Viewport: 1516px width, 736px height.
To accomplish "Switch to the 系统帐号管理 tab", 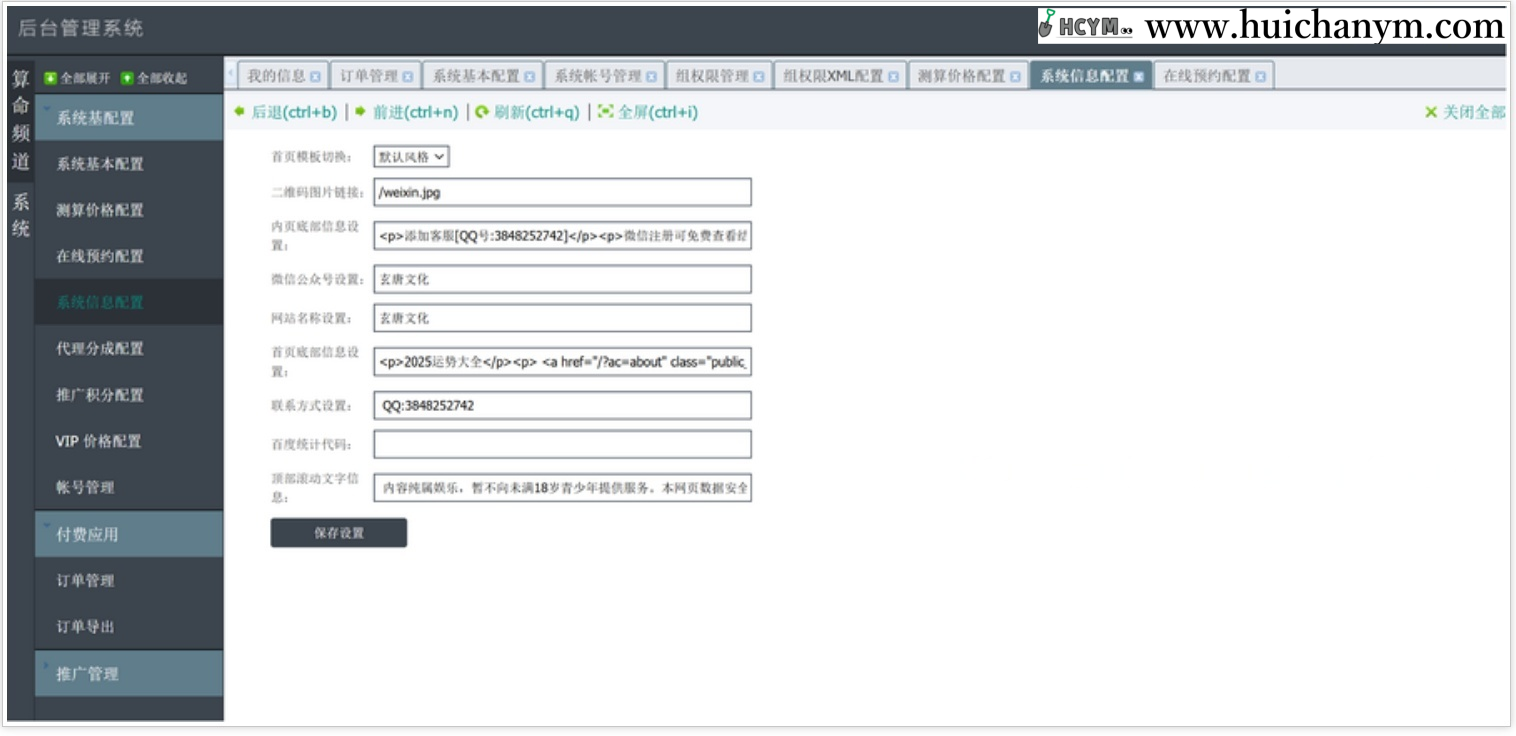I will [x=598, y=76].
